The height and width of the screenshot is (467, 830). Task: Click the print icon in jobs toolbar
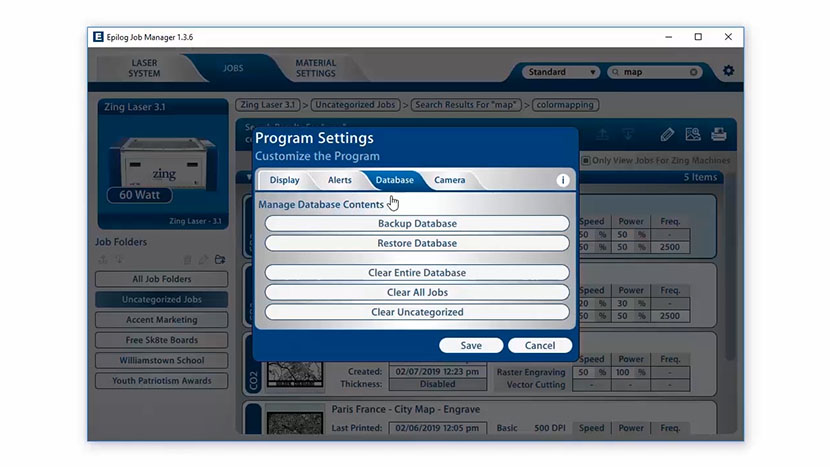718,135
